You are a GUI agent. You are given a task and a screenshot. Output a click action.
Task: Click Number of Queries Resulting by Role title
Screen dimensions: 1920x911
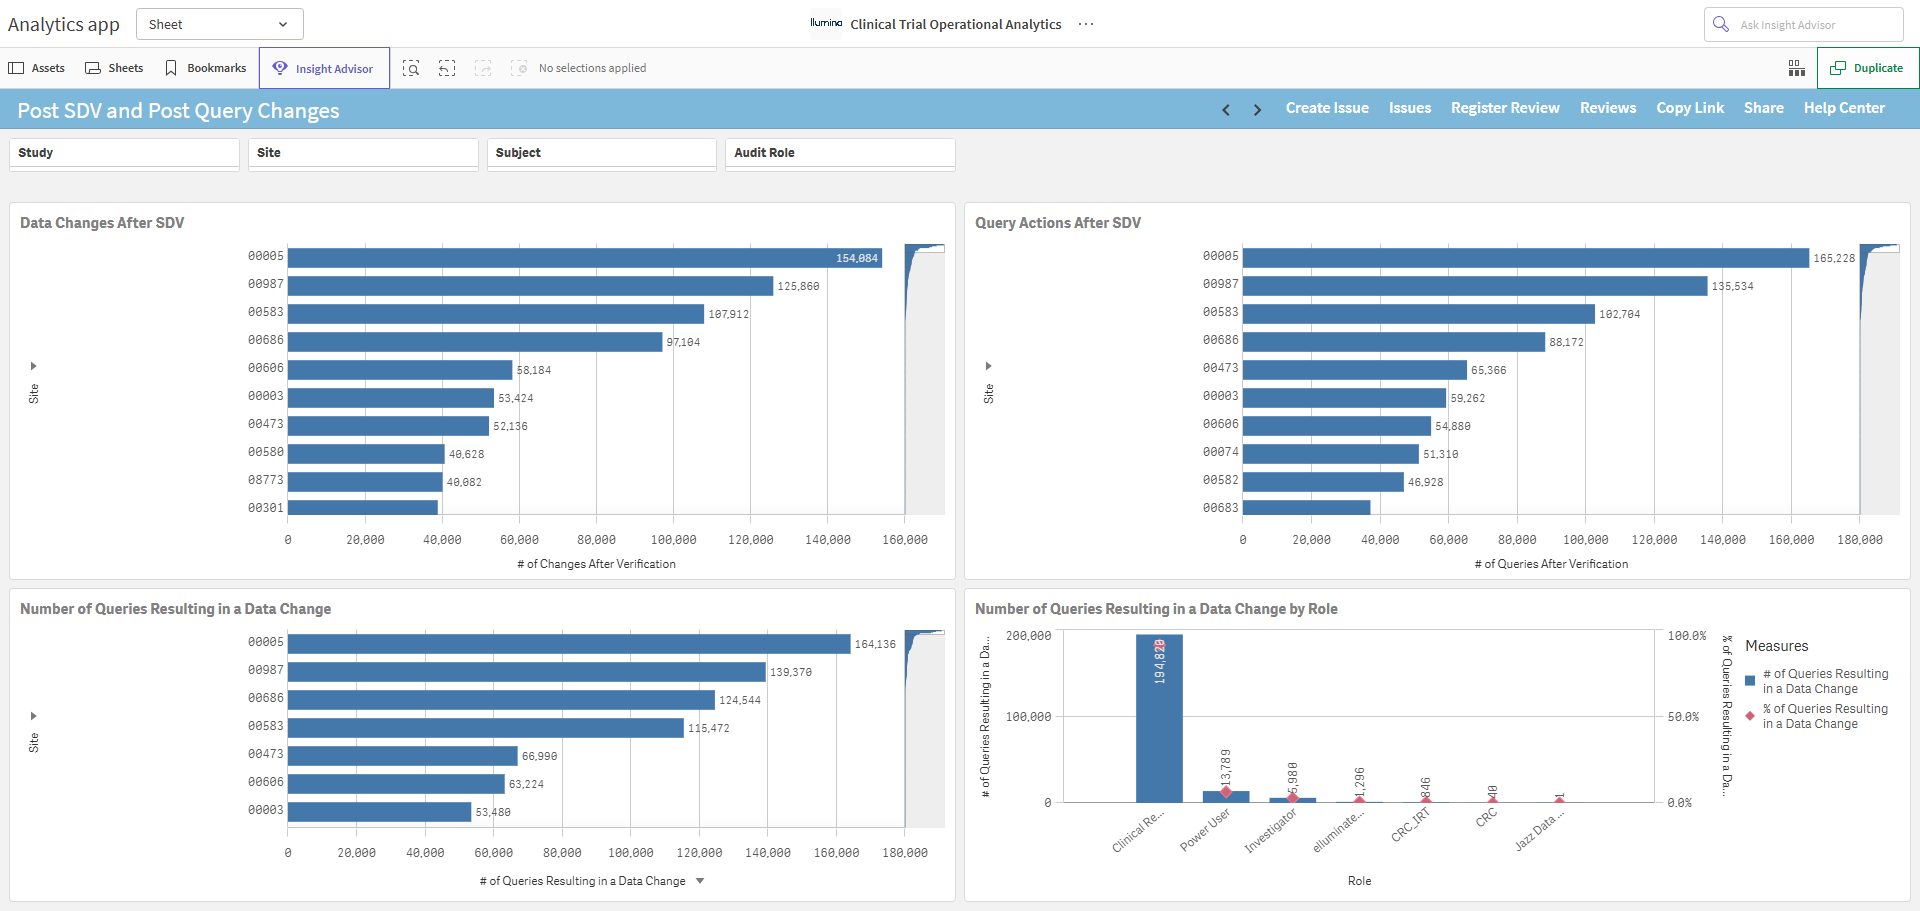(1156, 609)
